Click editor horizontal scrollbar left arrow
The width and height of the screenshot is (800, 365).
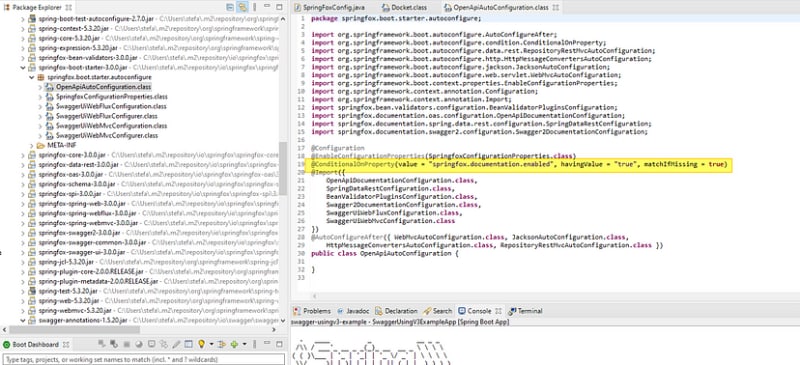click(x=314, y=296)
